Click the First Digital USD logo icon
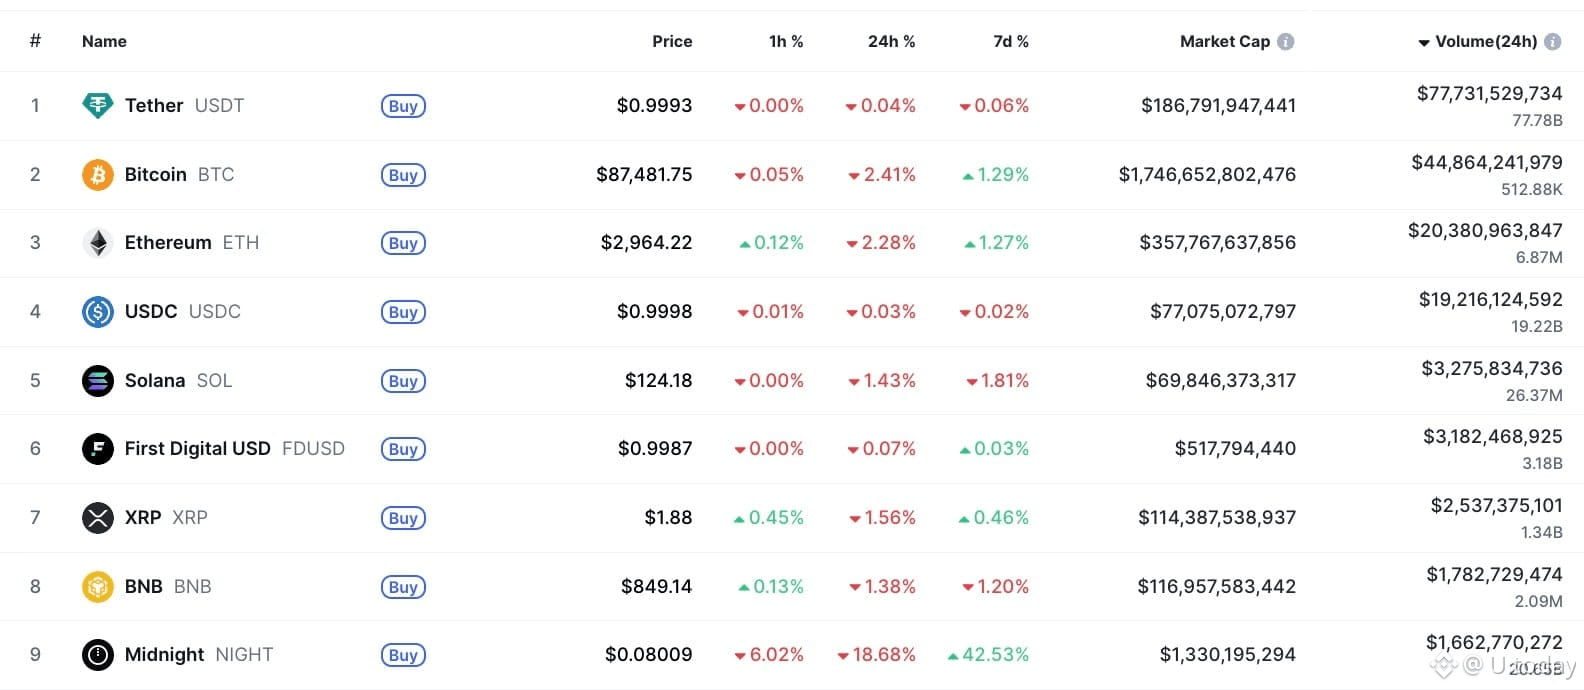Image resolution: width=1584 pixels, height=690 pixels. tap(97, 449)
